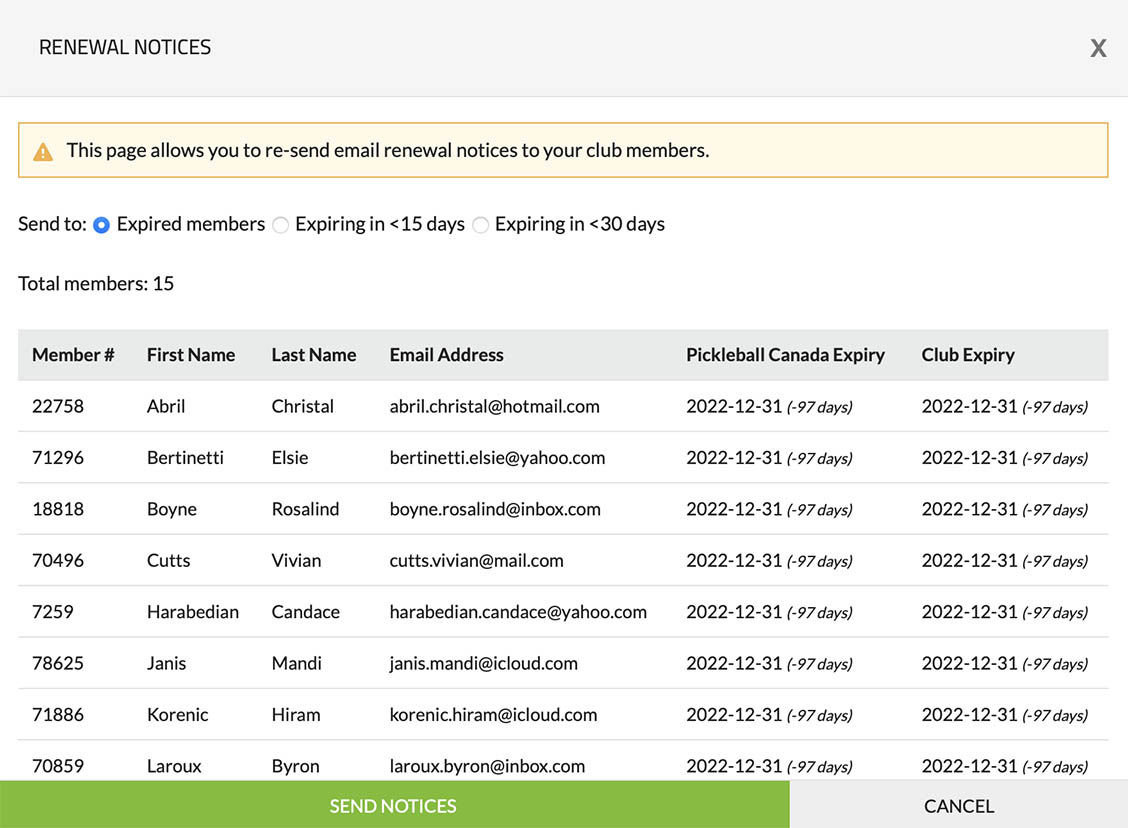Choose Expiring in <15 days option

281,225
